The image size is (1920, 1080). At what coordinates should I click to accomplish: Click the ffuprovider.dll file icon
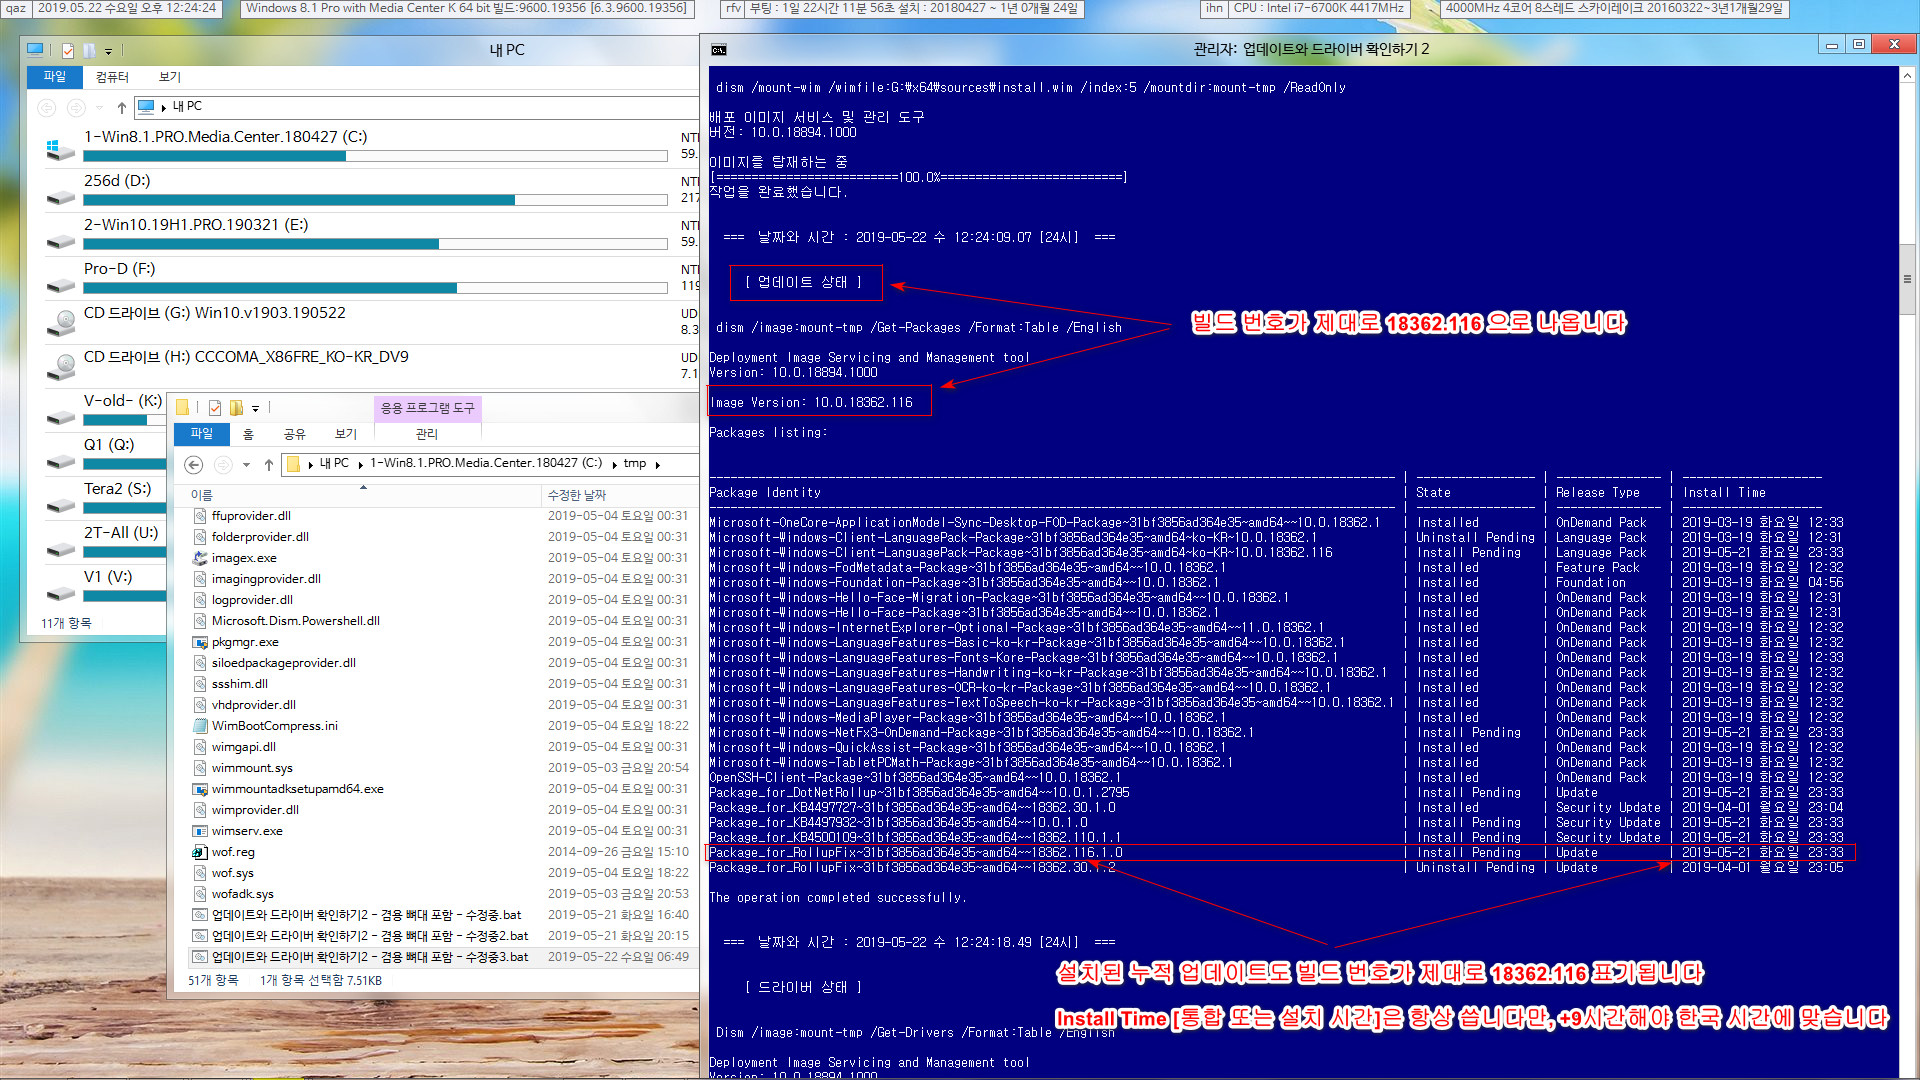(x=200, y=516)
